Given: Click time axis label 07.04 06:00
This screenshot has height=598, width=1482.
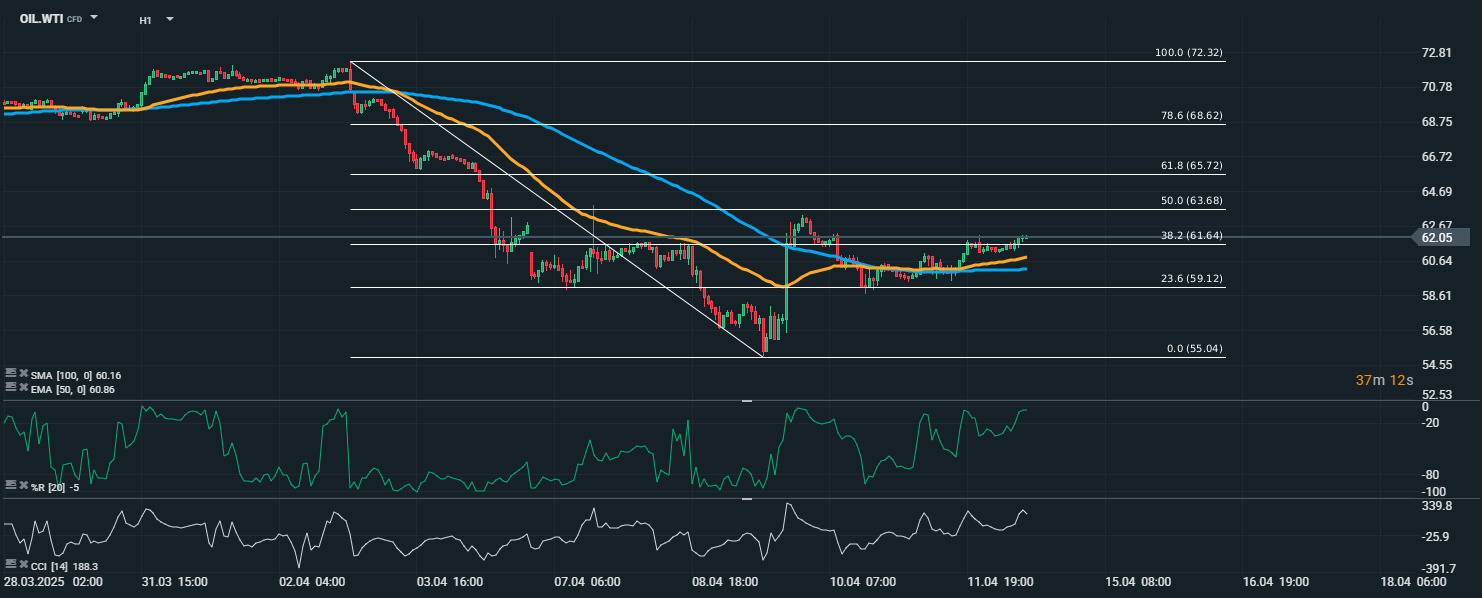Looking at the screenshot, I should [587, 582].
